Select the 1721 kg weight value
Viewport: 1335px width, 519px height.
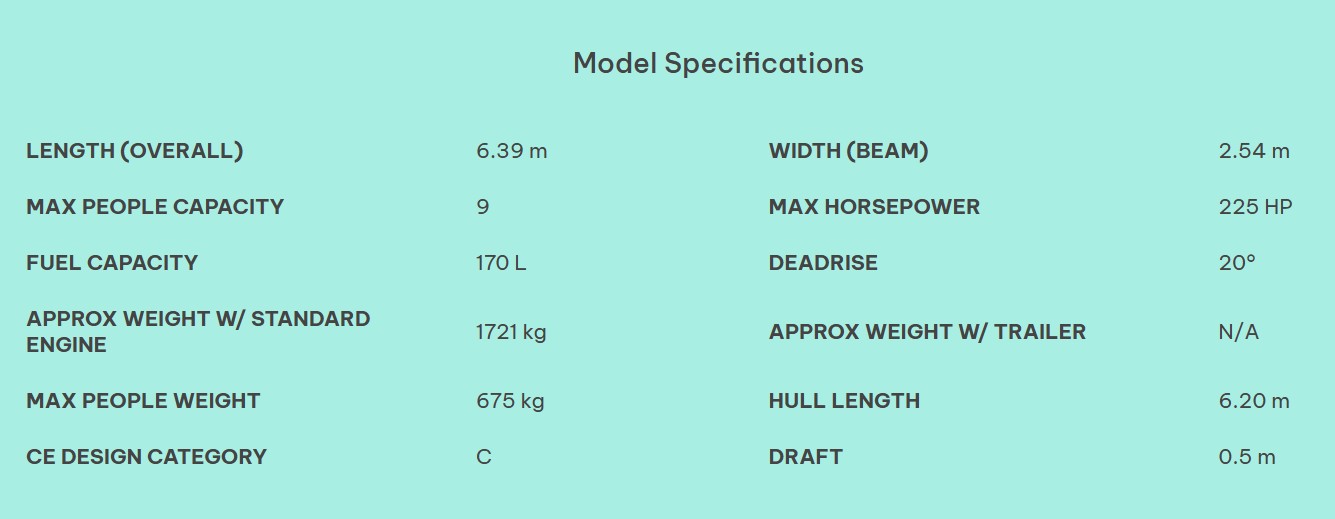(510, 331)
